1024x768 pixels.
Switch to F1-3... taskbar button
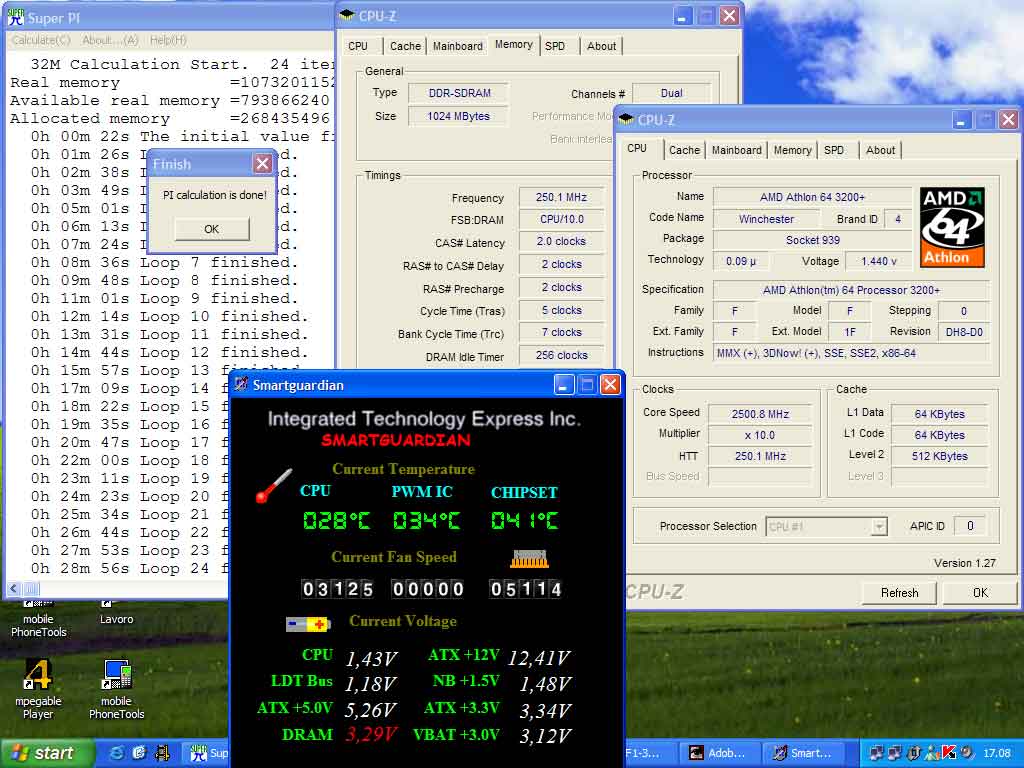pyautogui.click(x=649, y=754)
